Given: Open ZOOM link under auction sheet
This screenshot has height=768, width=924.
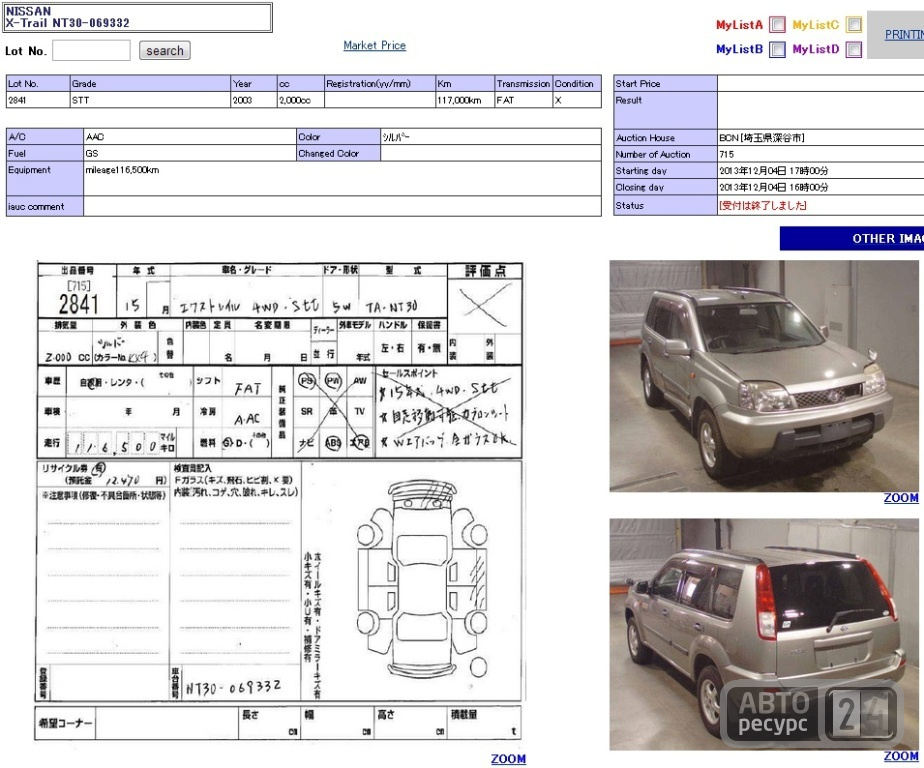Looking at the screenshot, I should coord(509,759).
